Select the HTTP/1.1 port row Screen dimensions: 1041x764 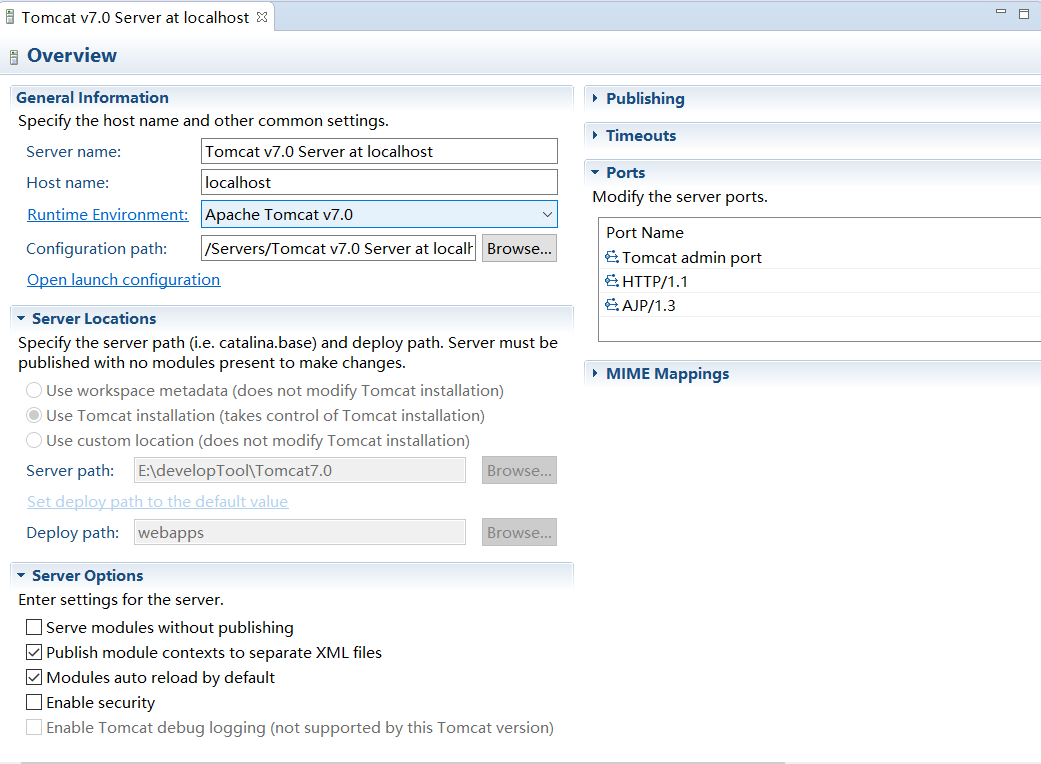(820, 281)
